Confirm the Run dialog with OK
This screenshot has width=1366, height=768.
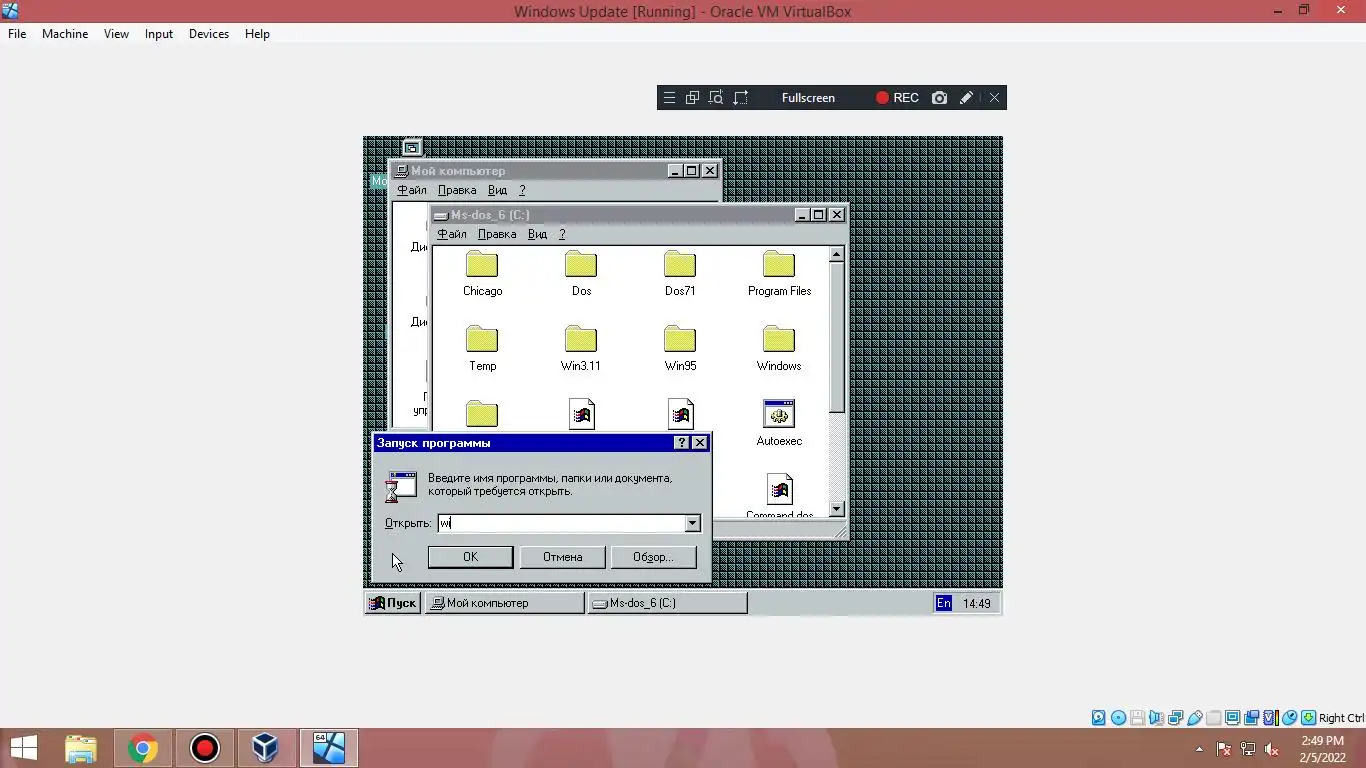pyautogui.click(x=470, y=557)
